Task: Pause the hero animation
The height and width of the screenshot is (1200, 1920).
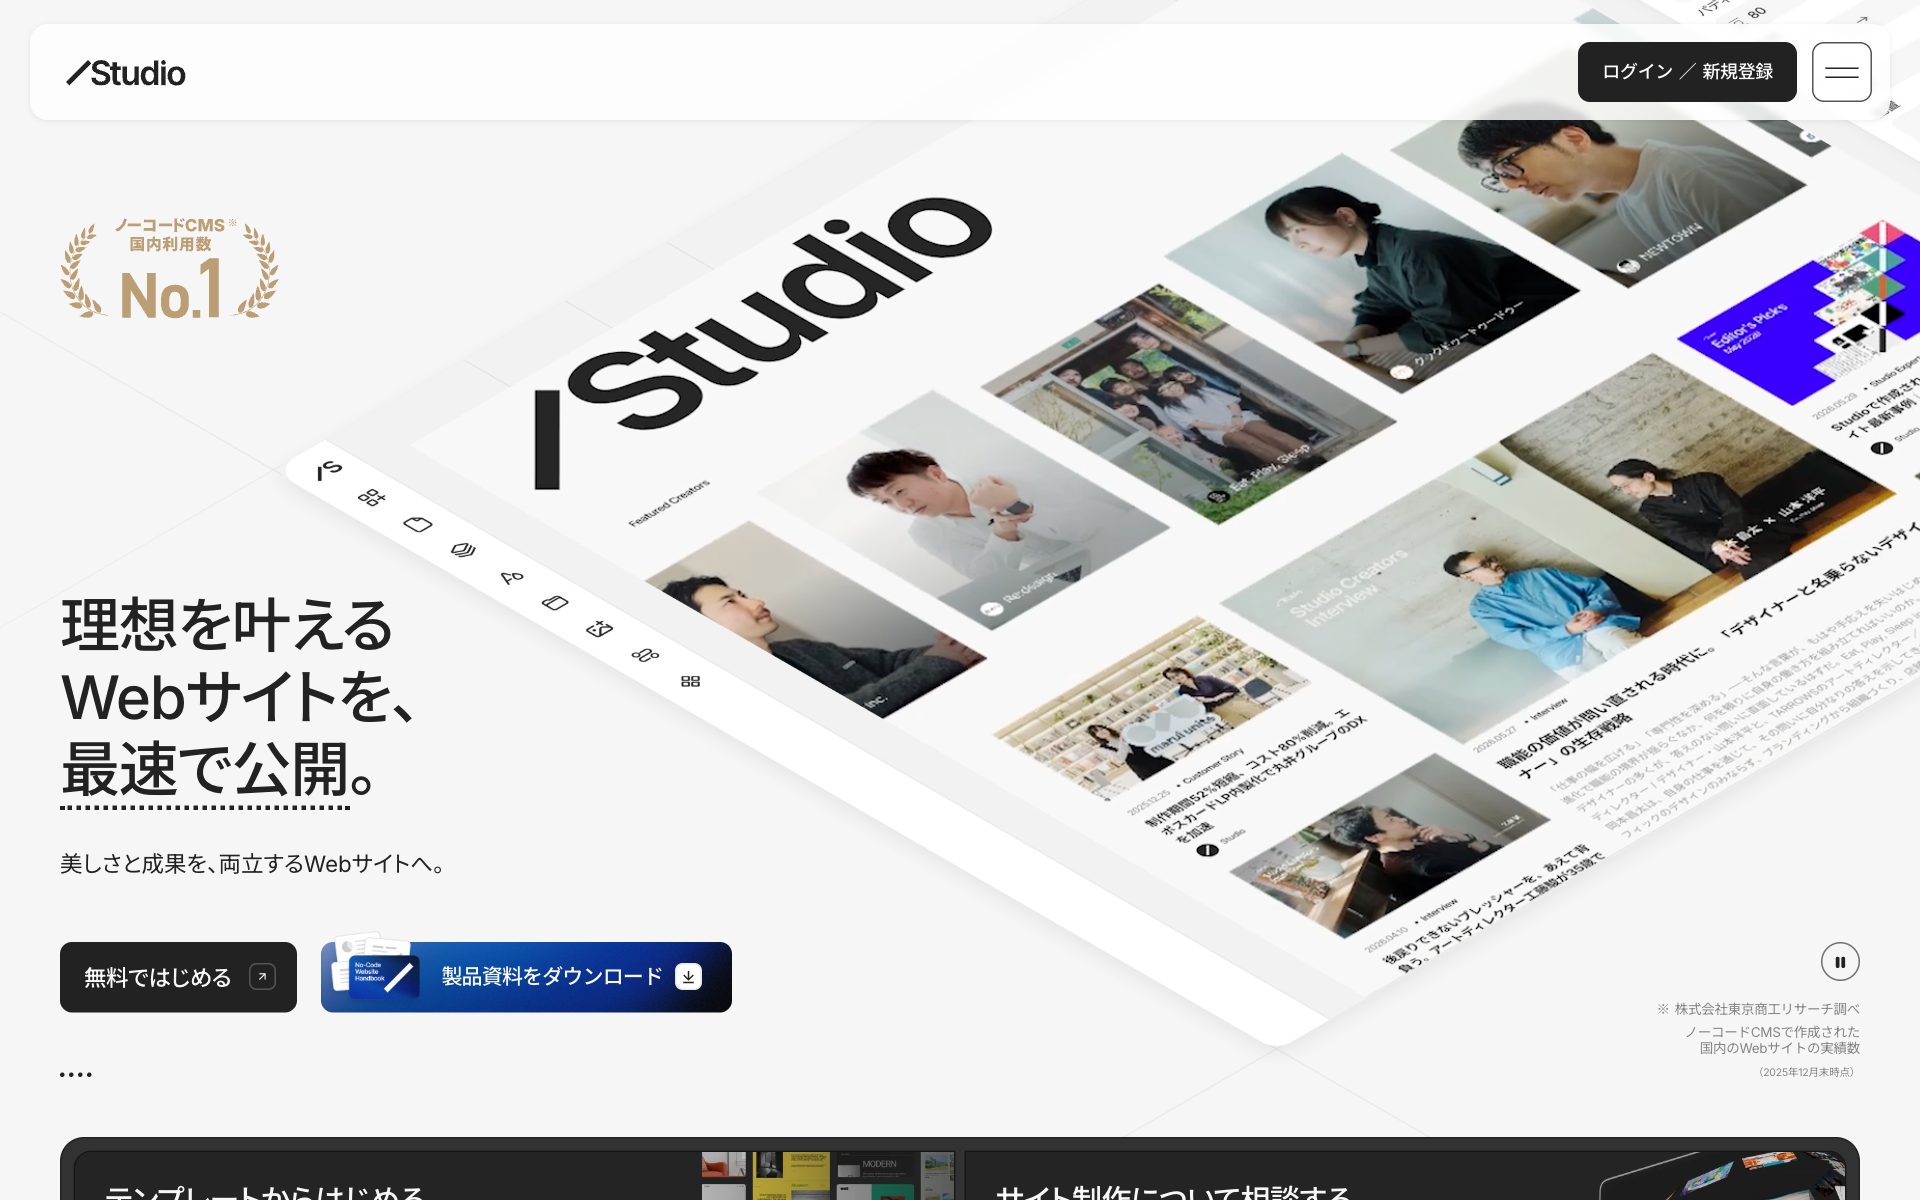Action: coord(1840,962)
